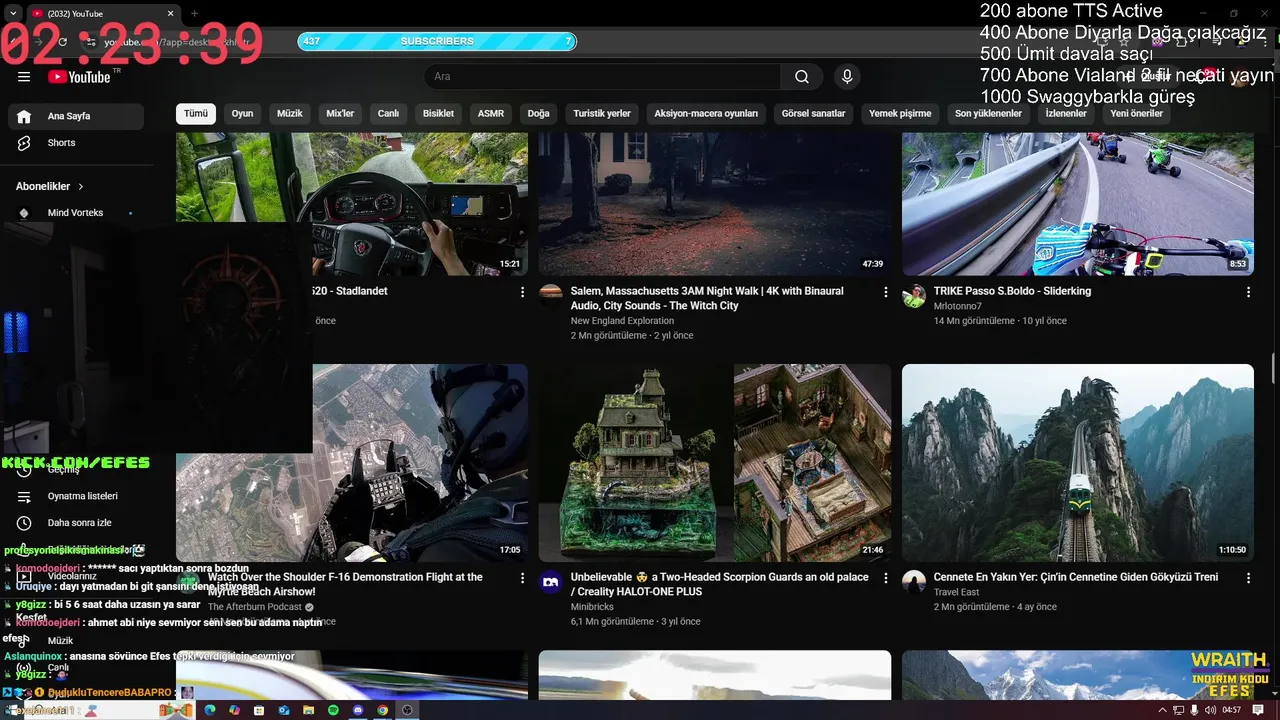1280x720 pixels.
Task: Open Travel East channel link
Action: 956,592
